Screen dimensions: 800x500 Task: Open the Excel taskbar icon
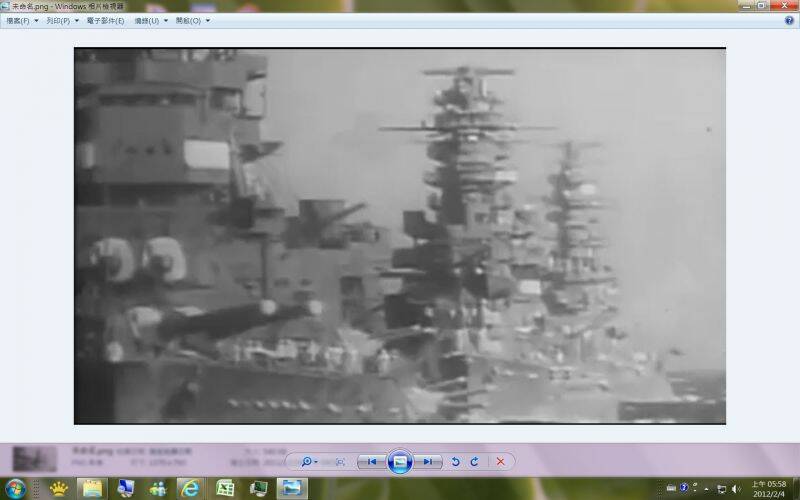(226, 488)
